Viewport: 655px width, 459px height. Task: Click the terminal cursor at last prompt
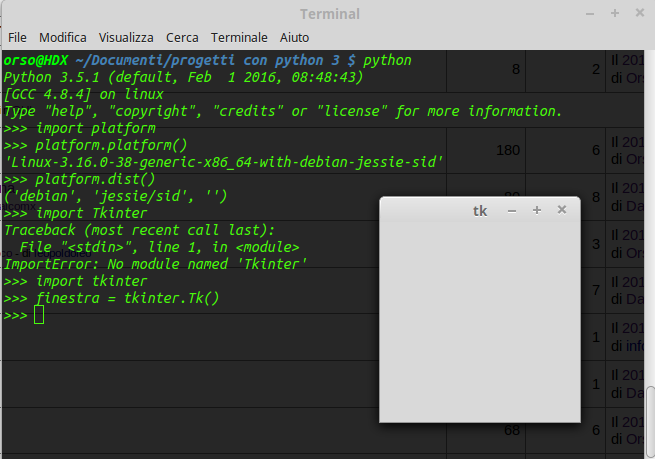(39, 315)
